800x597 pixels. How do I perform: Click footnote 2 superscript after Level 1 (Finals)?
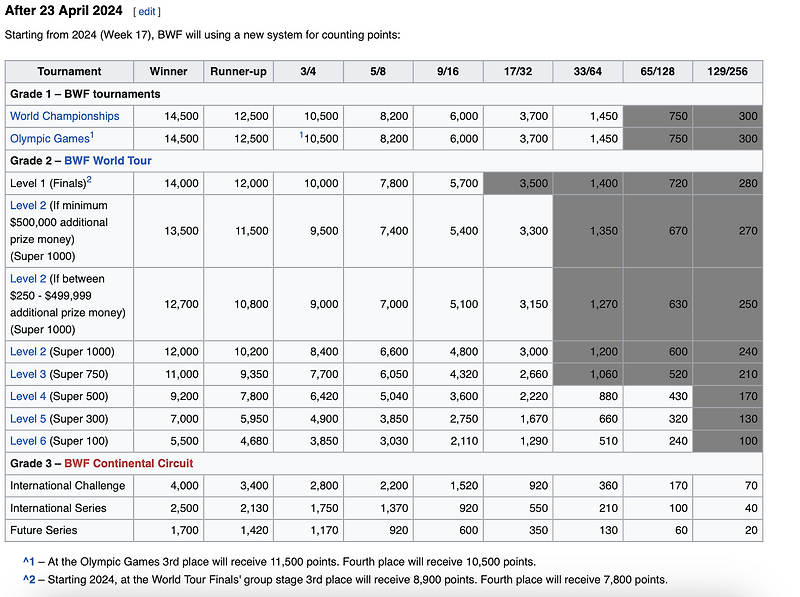pos(89,180)
